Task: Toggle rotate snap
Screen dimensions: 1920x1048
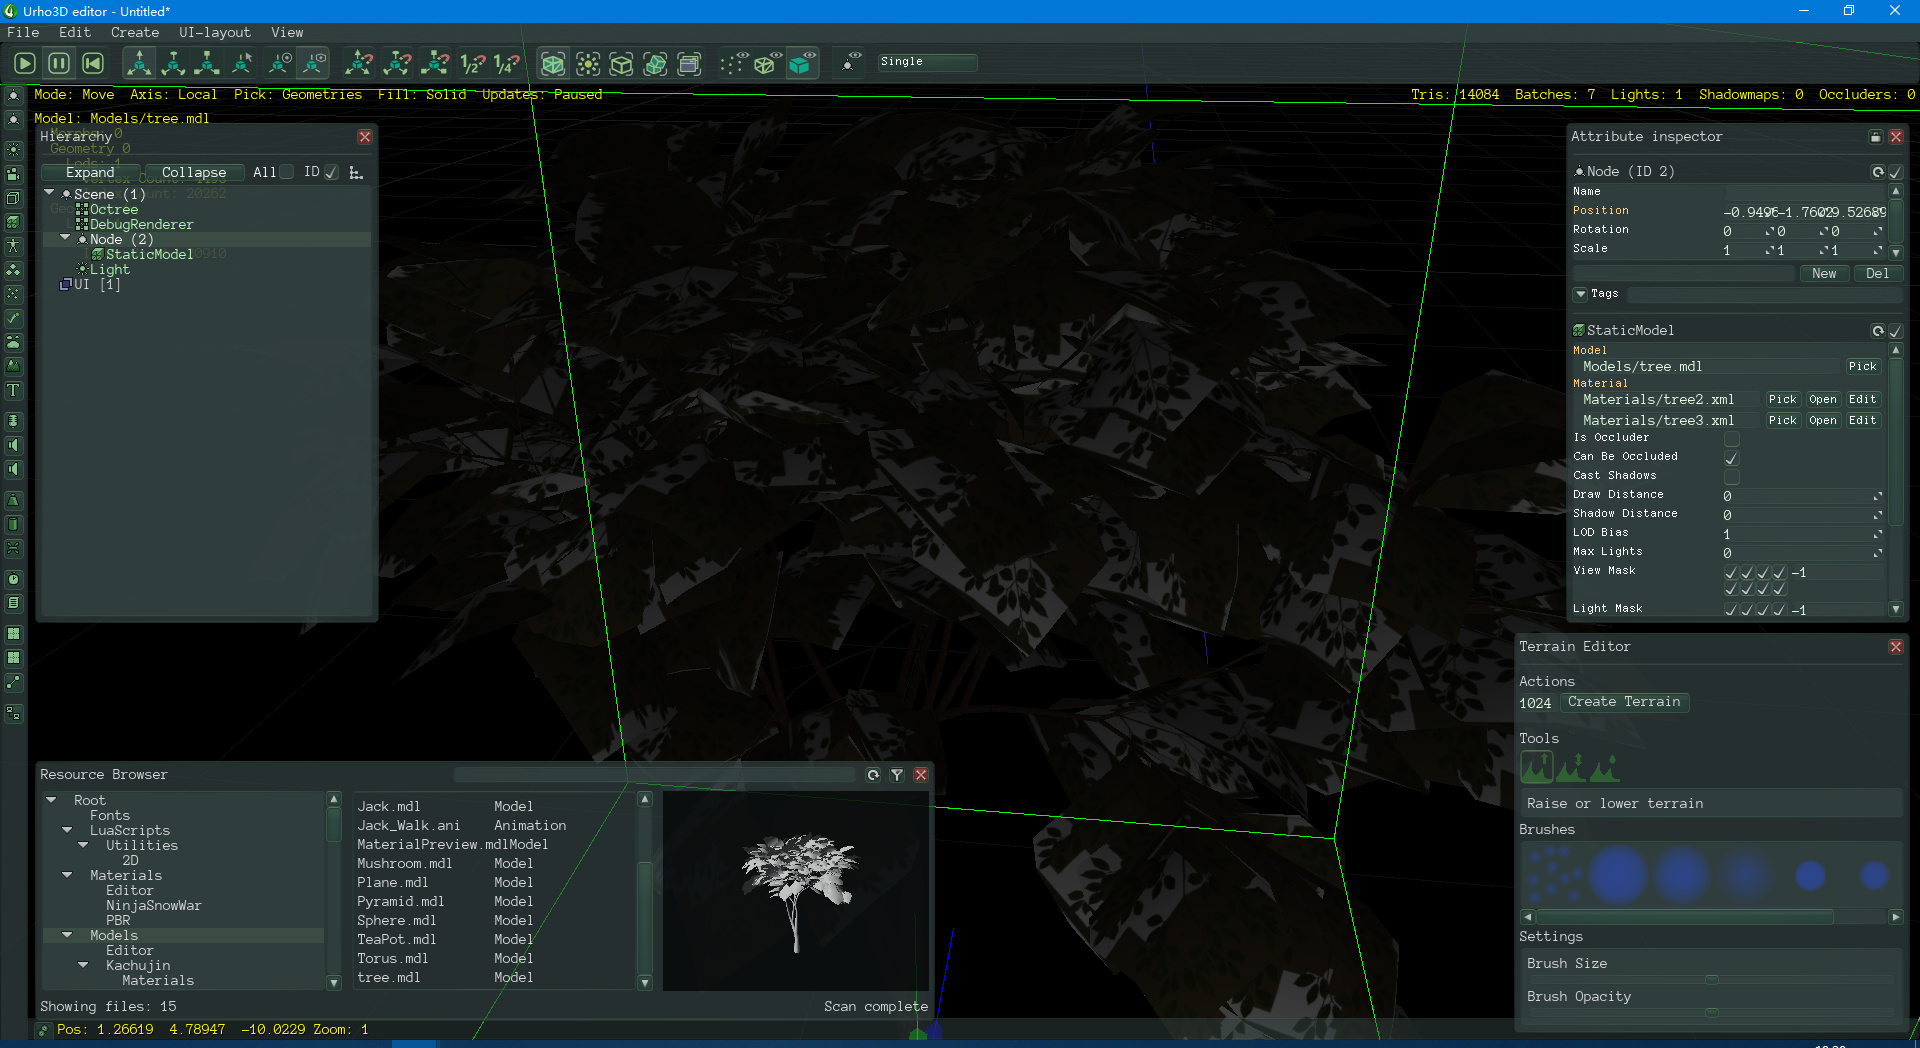Action: pyautogui.click(x=397, y=64)
